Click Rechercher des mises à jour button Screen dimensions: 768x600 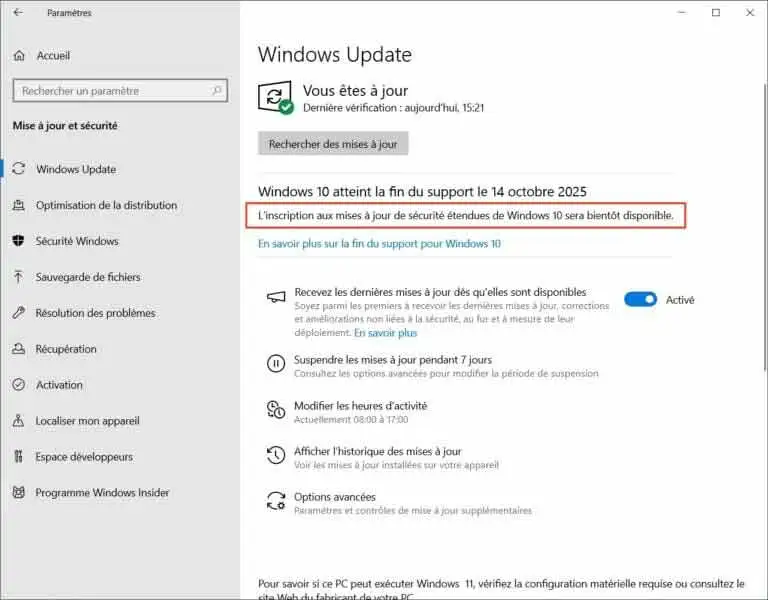(333, 144)
